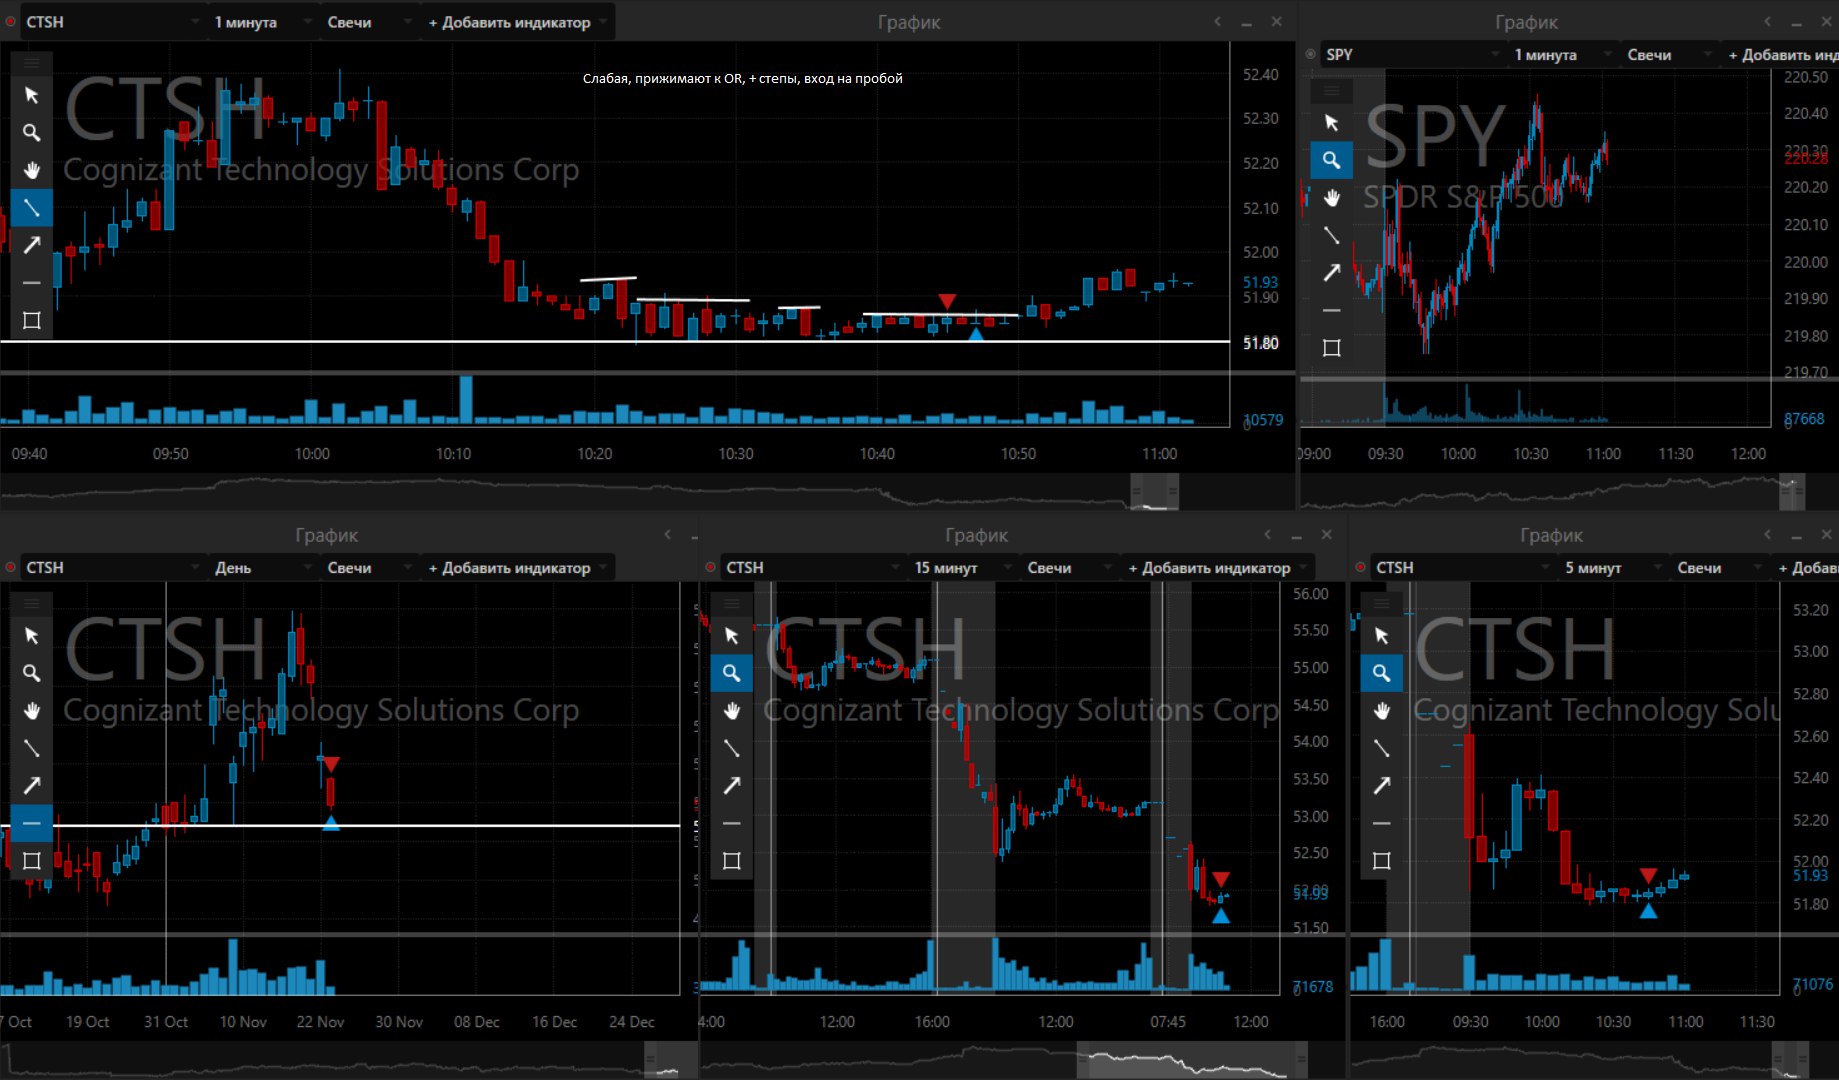Open the '15 минут' timeframe dropdown

(x=962, y=568)
